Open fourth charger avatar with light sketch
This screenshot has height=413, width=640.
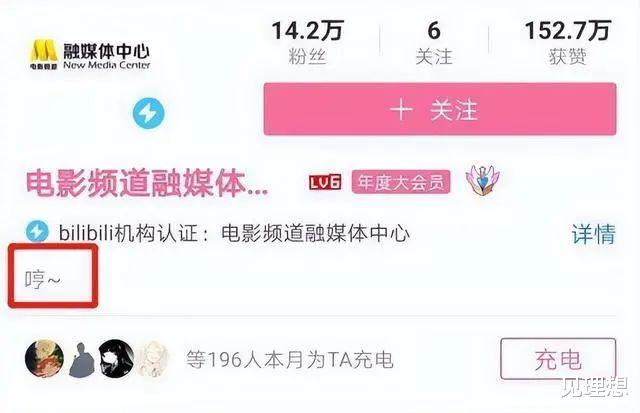point(152,359)
